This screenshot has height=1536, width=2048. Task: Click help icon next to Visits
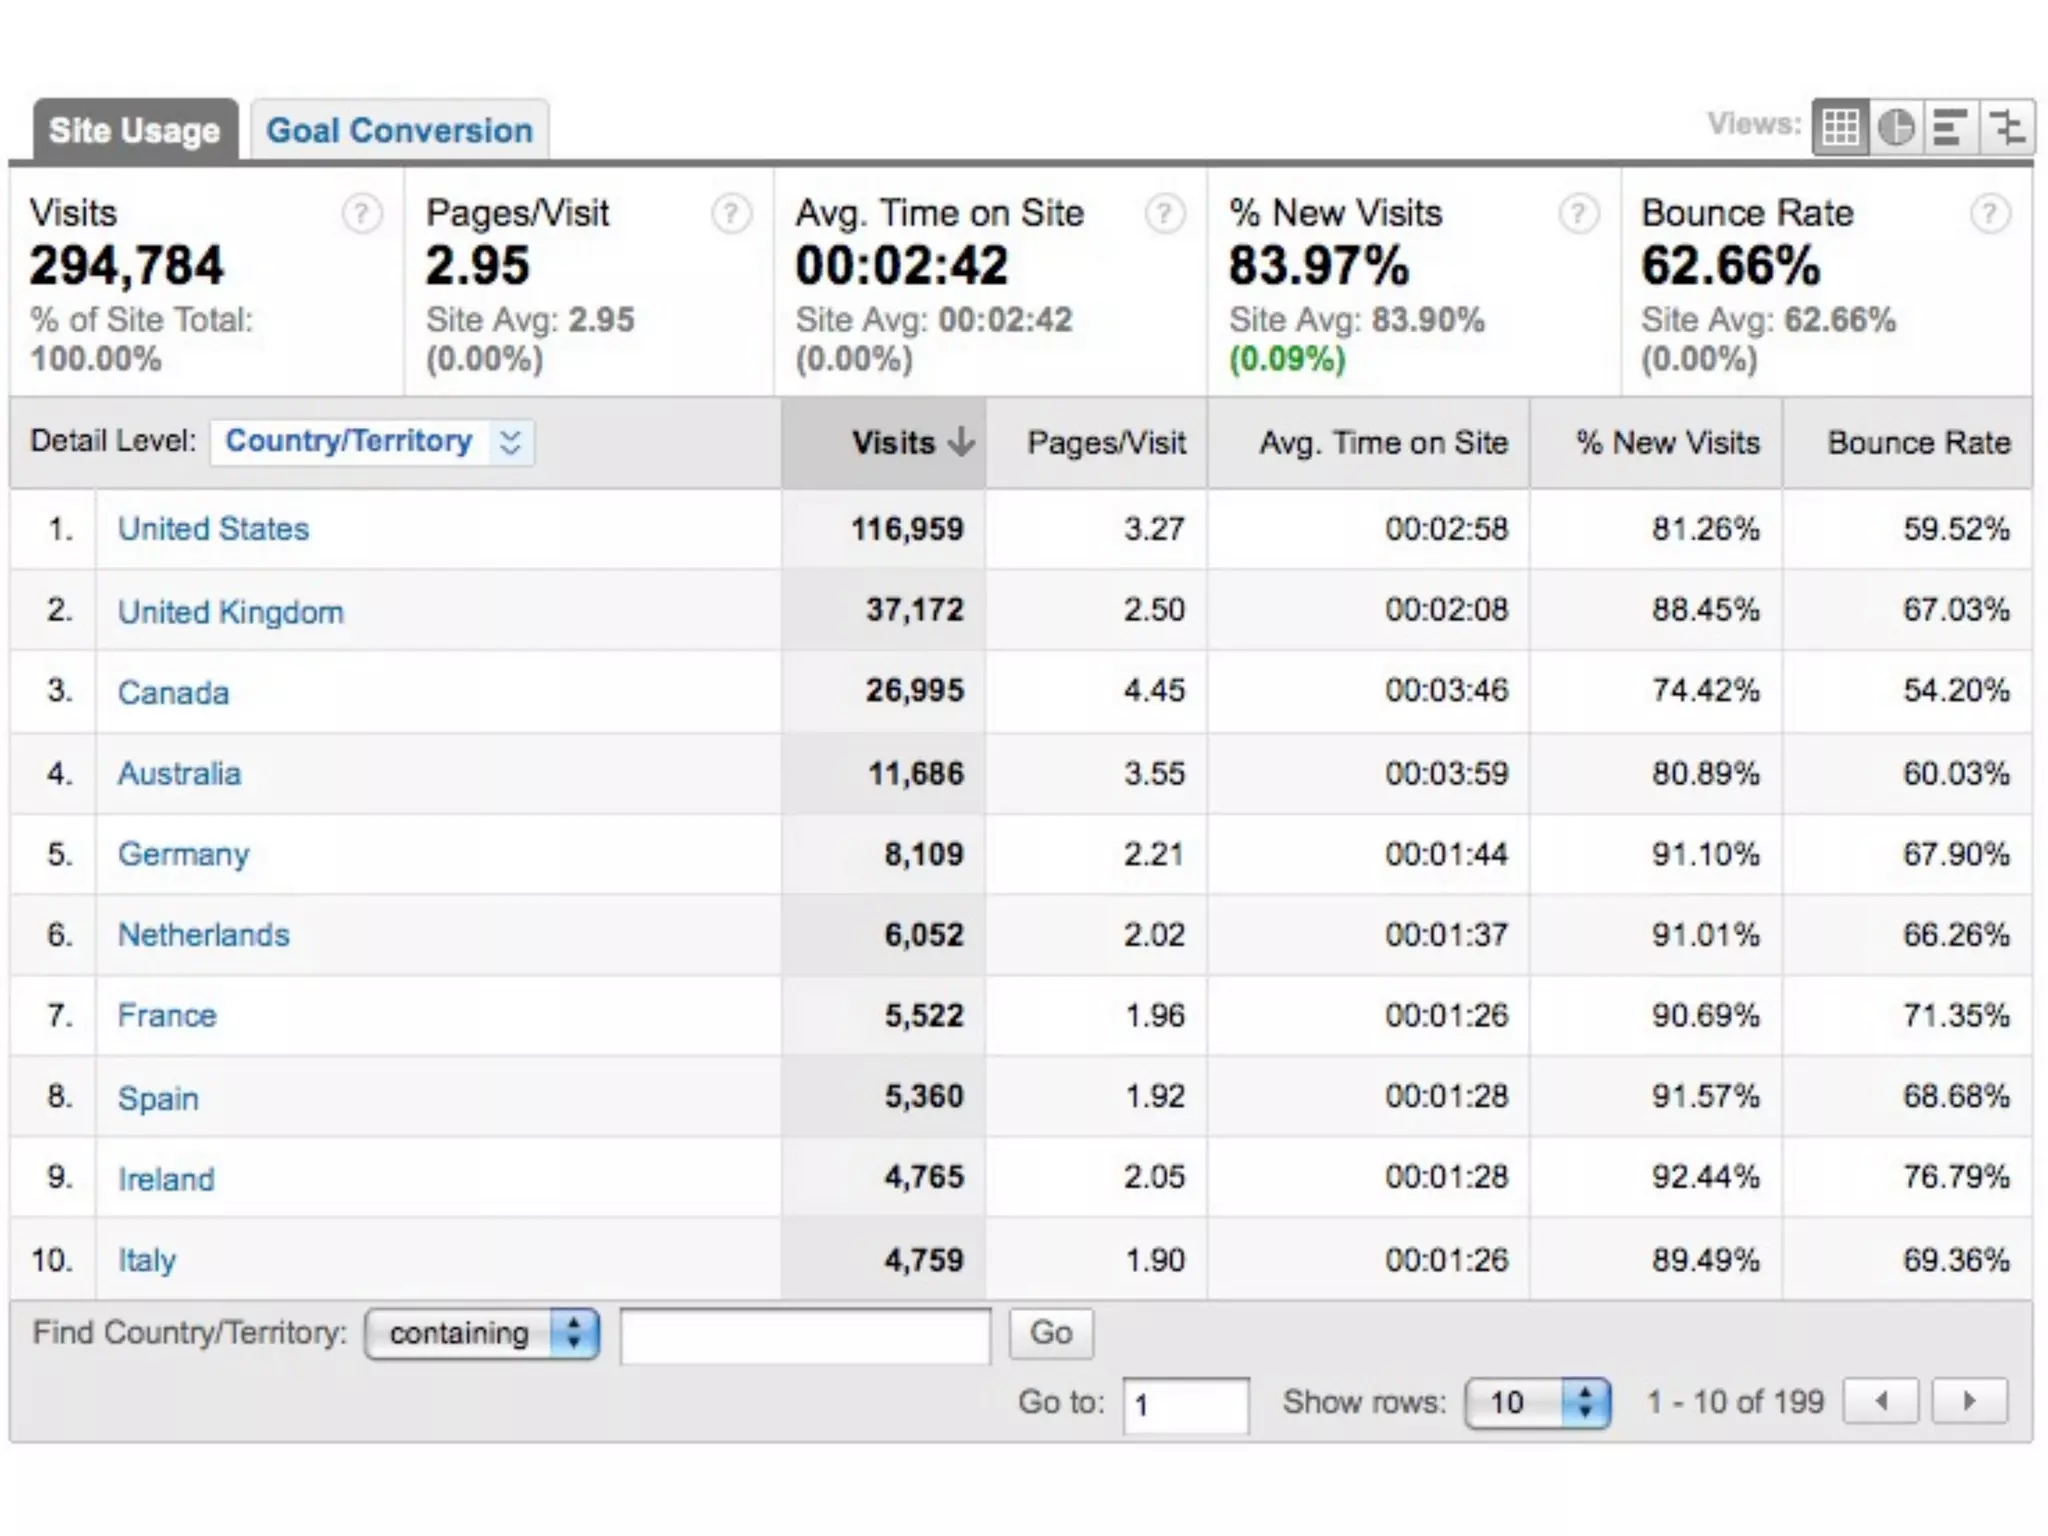[361, 213]
